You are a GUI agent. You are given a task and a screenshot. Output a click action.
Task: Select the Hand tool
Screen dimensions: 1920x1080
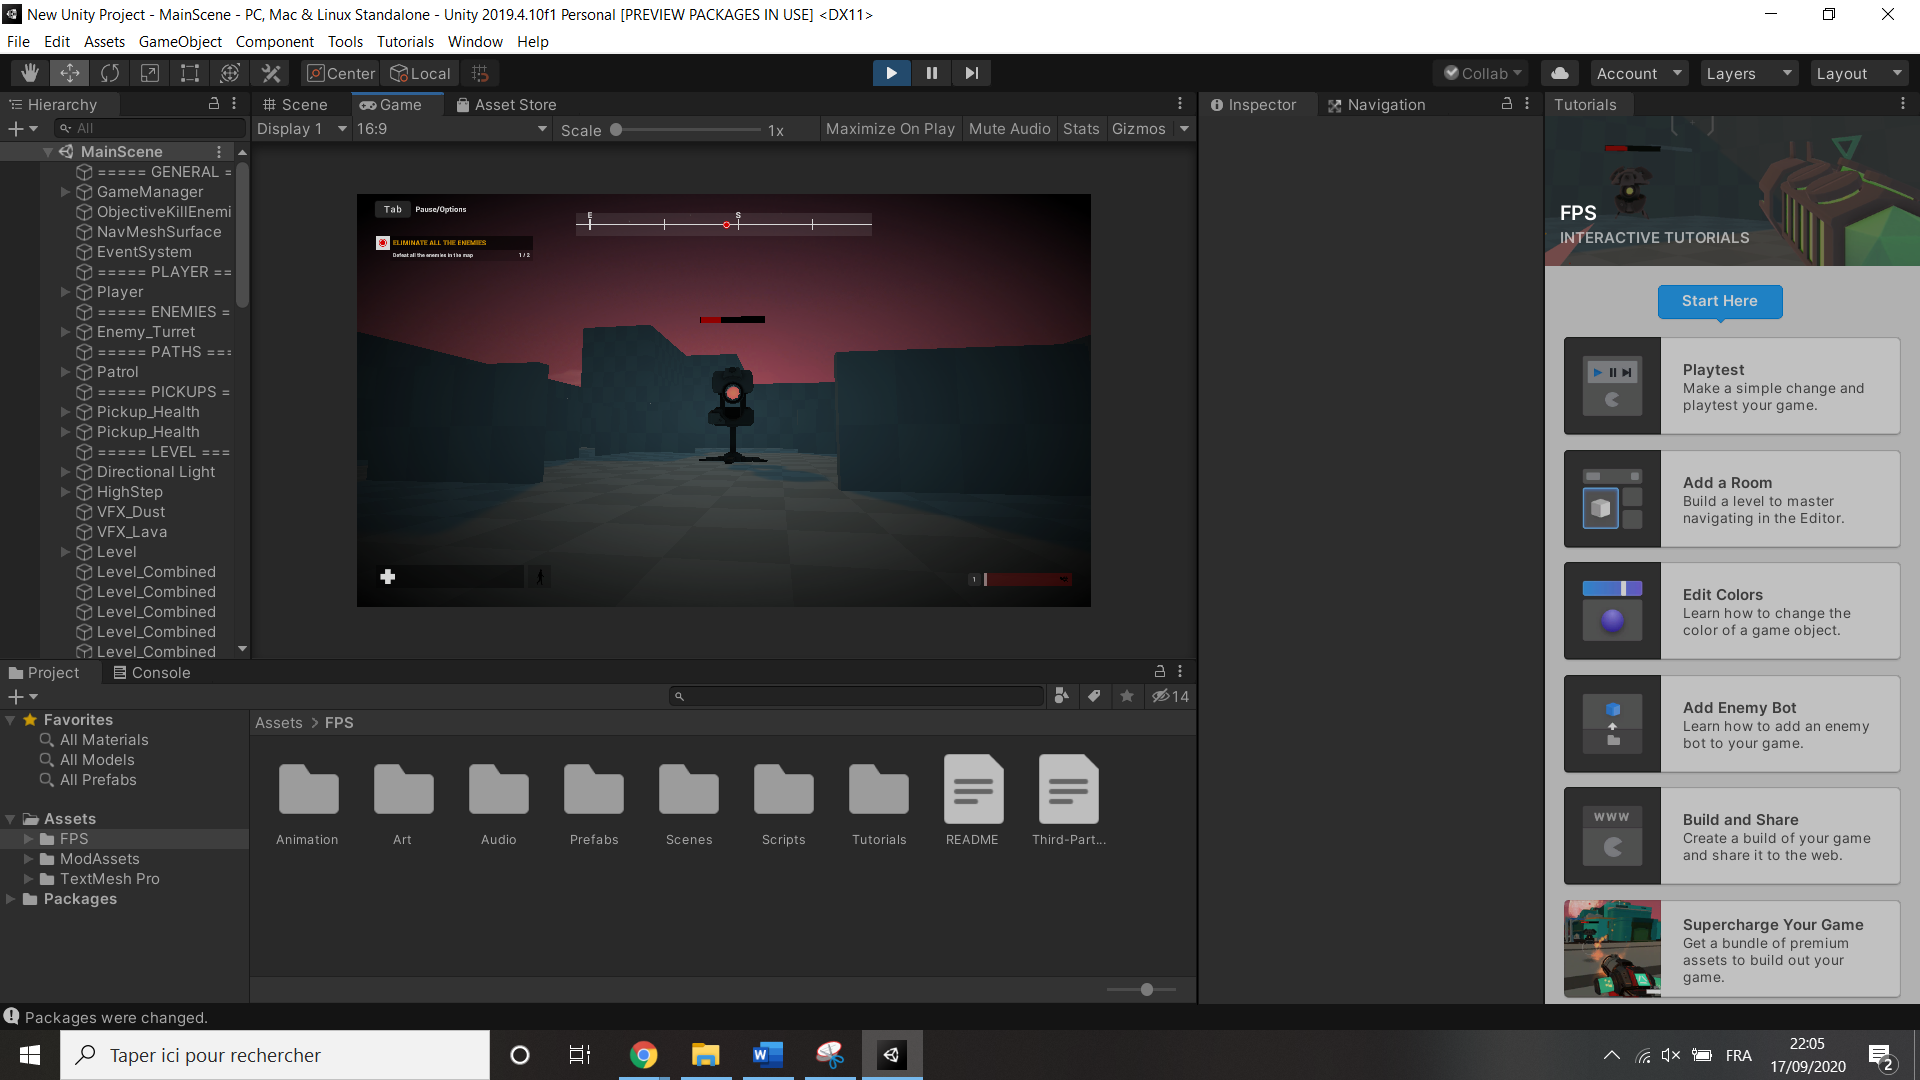point(30,73)
